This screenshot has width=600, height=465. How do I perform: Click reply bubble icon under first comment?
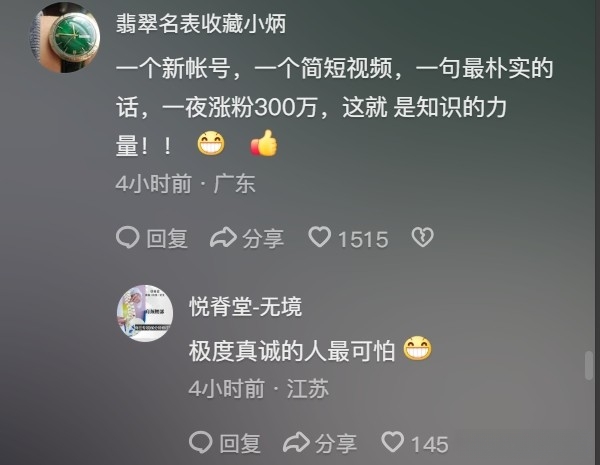click(x=127, y=237)
